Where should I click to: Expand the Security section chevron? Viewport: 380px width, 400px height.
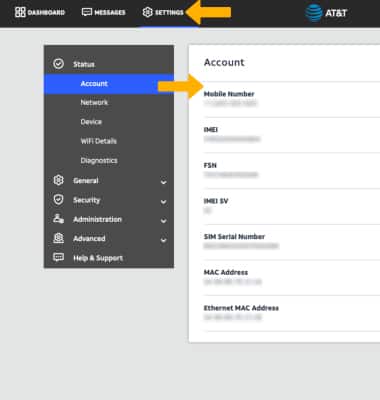point(163,201)
